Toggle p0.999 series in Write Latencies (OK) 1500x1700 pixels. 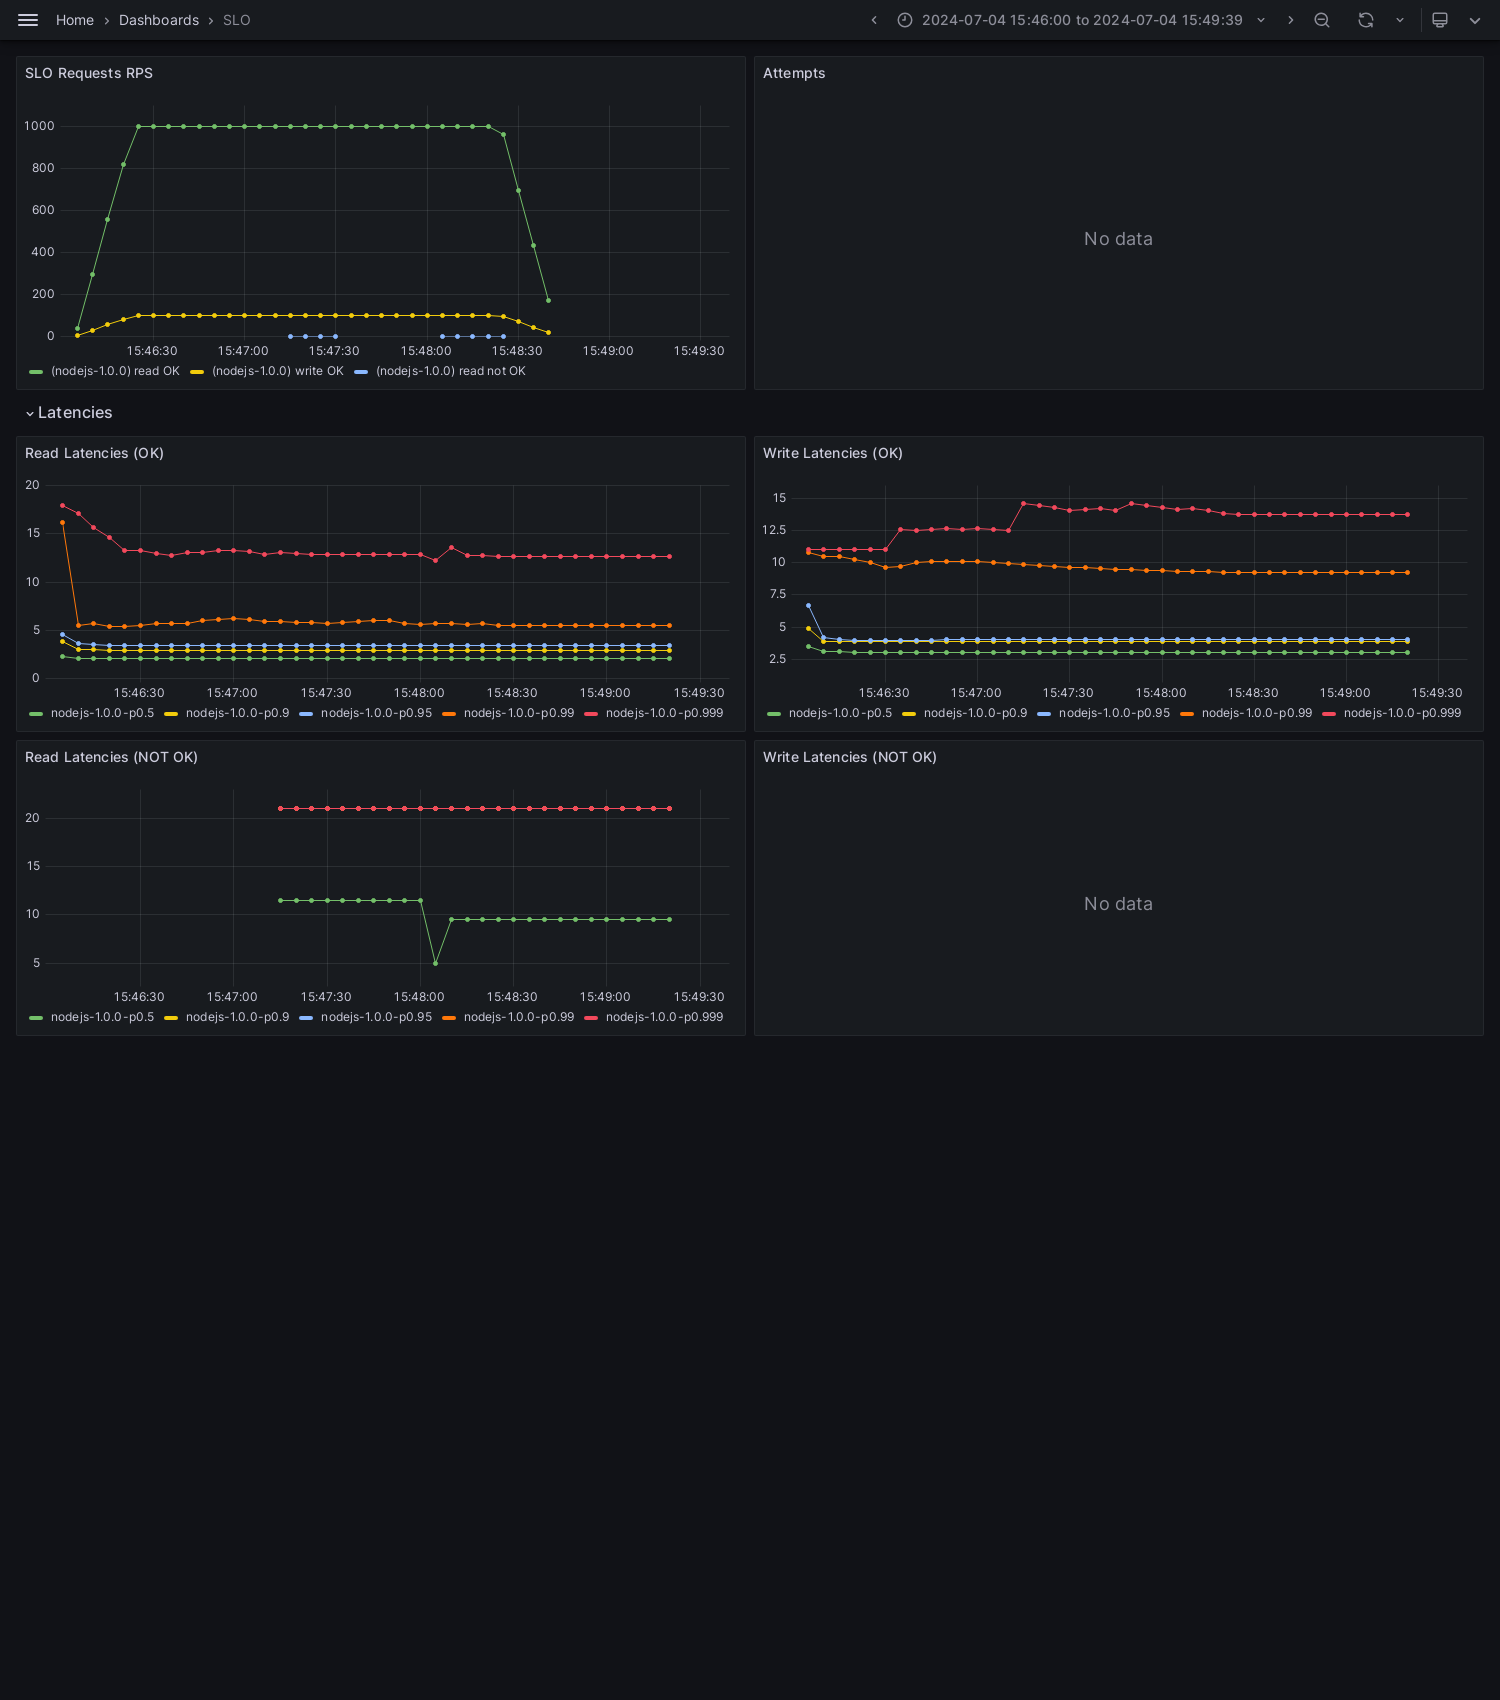pyautogui.click(x=1402, y=713)
